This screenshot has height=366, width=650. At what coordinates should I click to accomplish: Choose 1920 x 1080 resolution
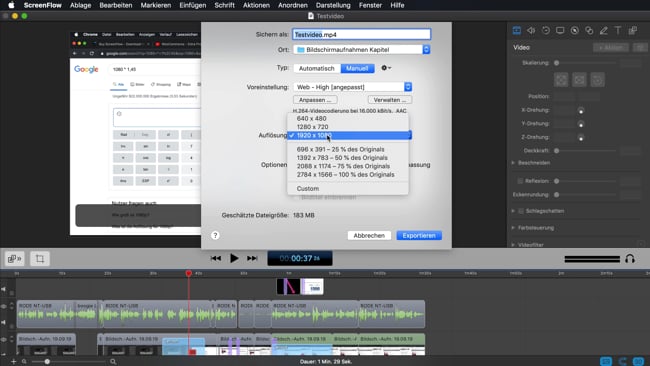[348, 136]
